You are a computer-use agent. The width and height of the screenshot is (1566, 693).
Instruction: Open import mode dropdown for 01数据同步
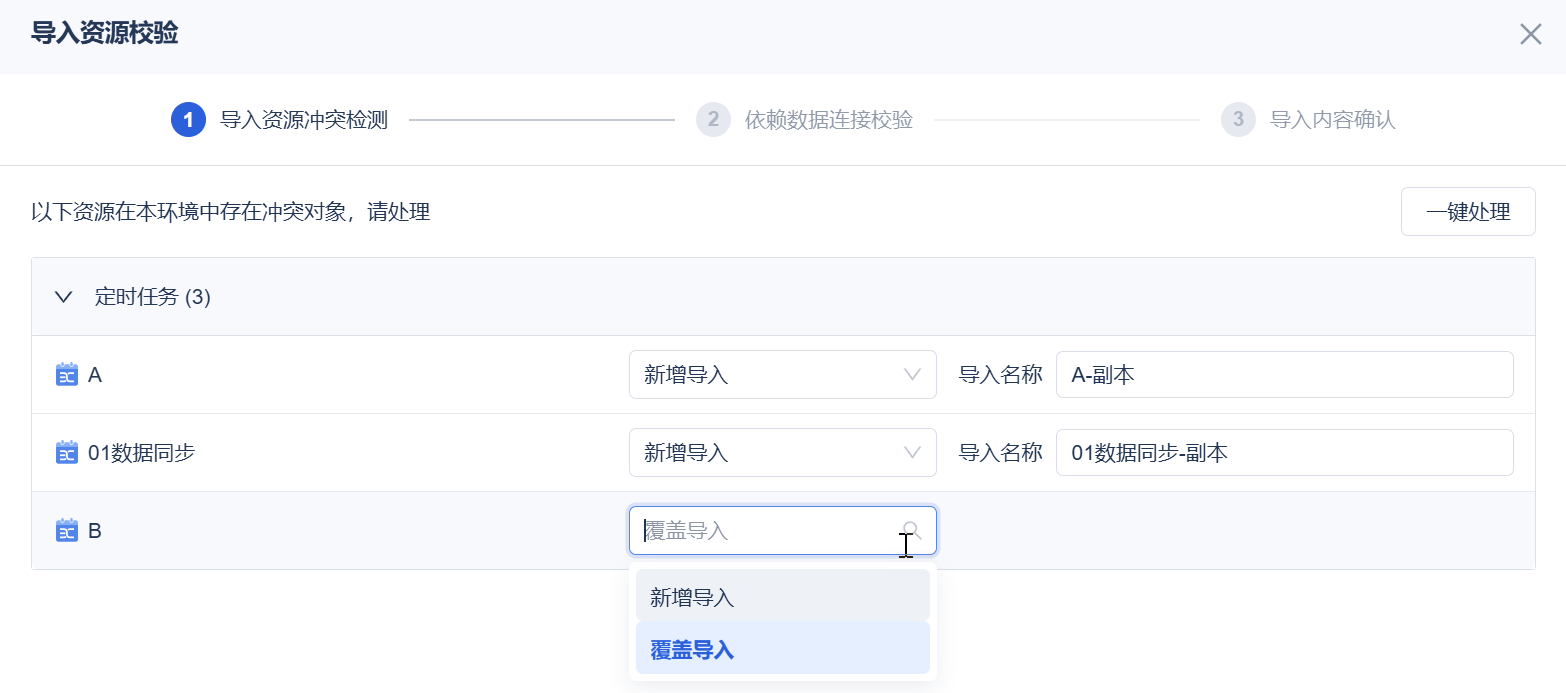tap(782, 453)
